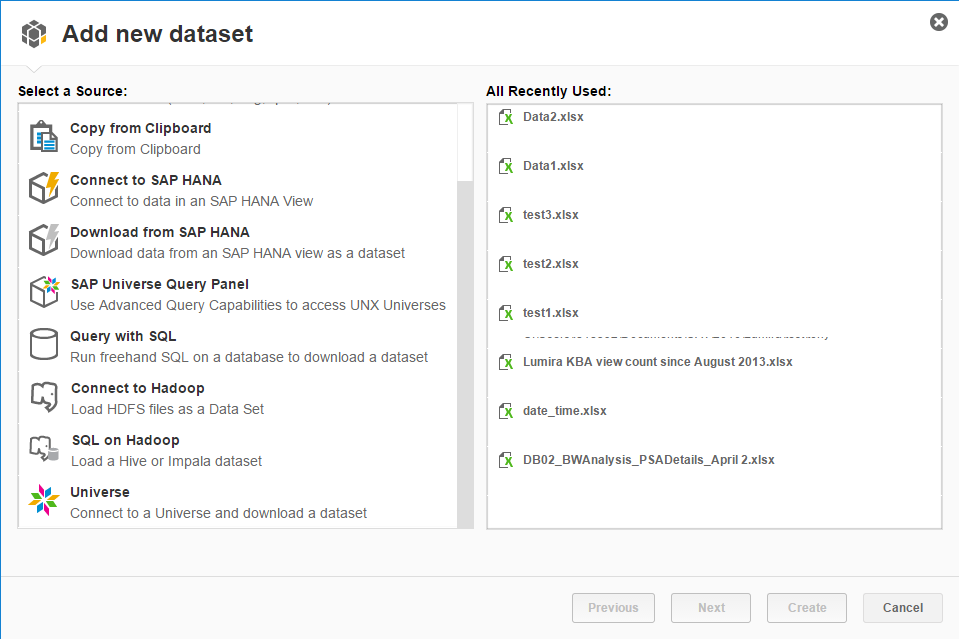Select the SQL on Hadoop title
This screenshot has height=639, width=959.
pos(125,440)
